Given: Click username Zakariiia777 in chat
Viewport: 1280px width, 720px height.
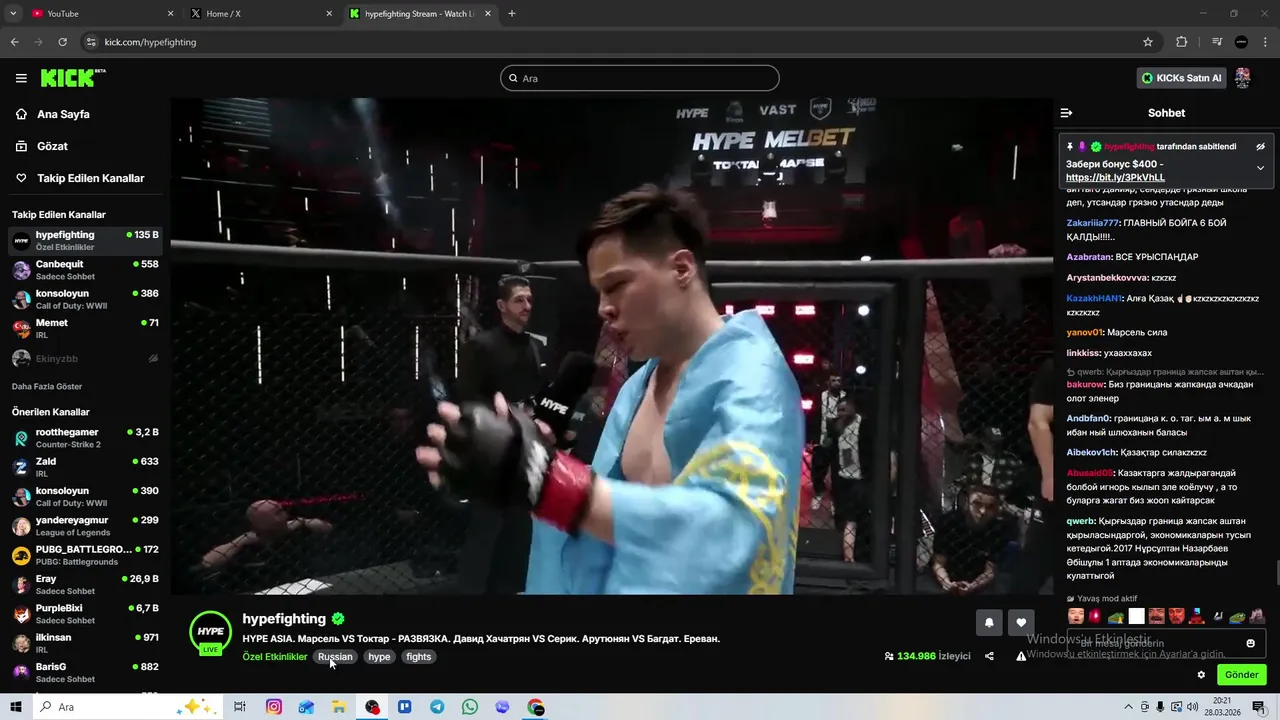Looking at the screenshot, I should [x=1093, y=223].
